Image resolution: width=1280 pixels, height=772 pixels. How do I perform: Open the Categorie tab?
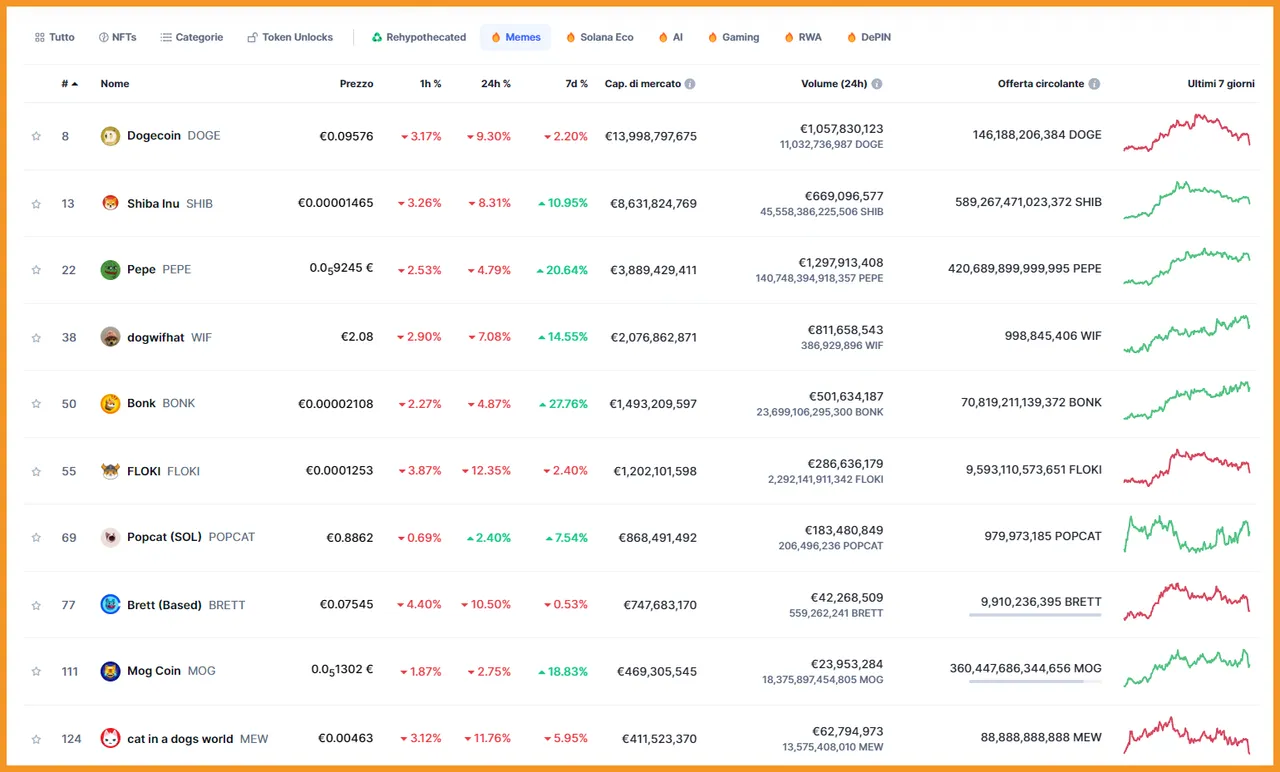tap(191, 37)
